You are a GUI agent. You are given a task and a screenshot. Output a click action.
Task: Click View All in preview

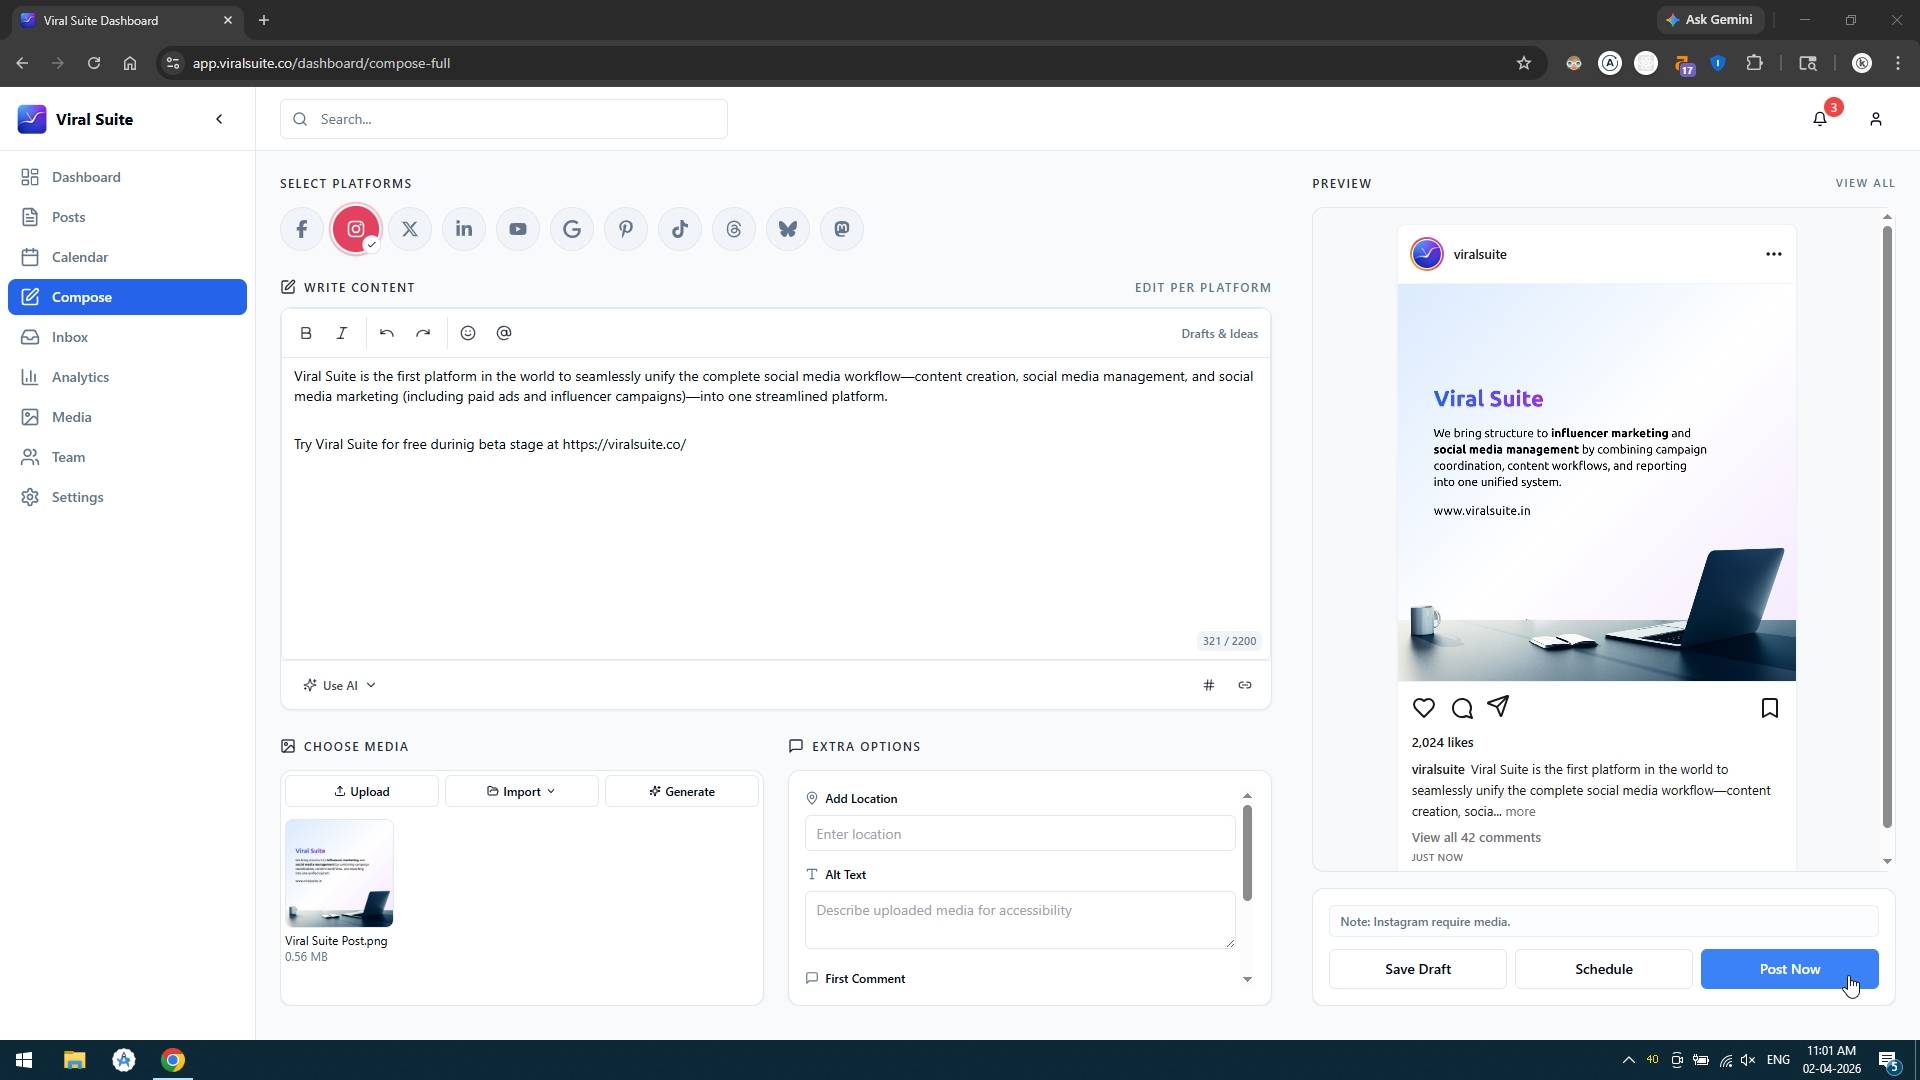(x=1865, y=183)
